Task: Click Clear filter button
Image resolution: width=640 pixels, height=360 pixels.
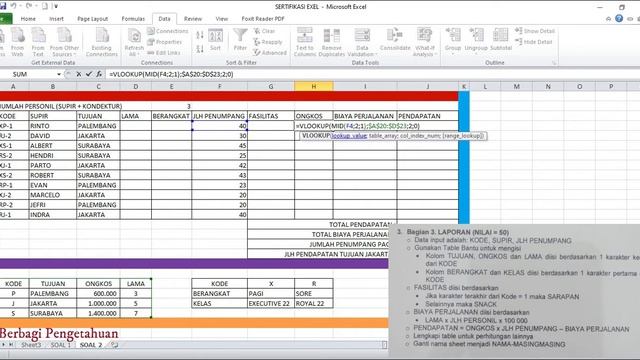Action: (264, 31)
